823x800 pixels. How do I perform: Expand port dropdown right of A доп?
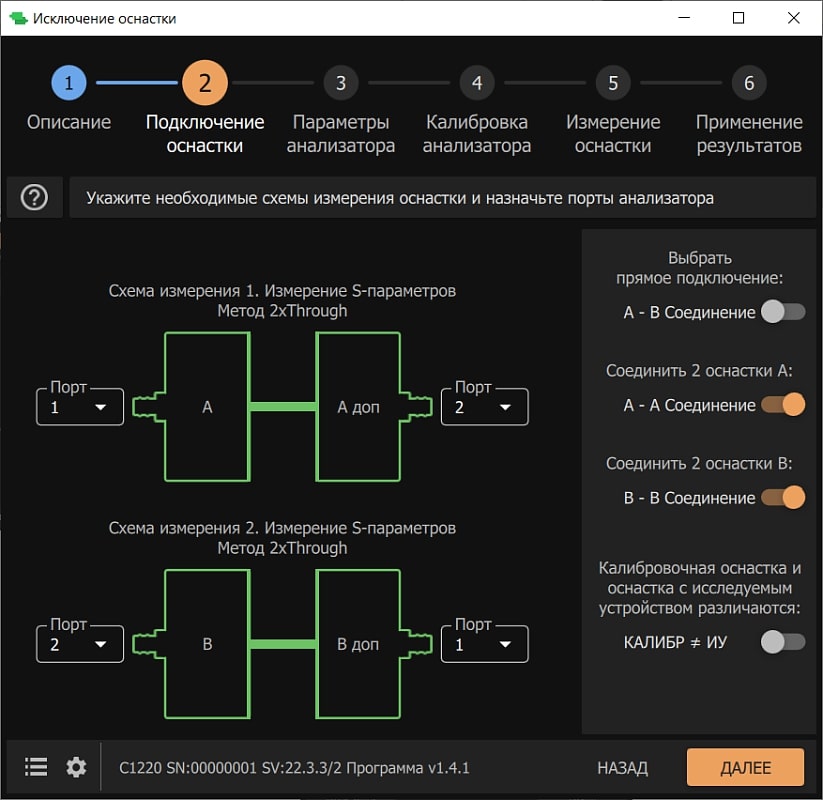tap(484, 407)
